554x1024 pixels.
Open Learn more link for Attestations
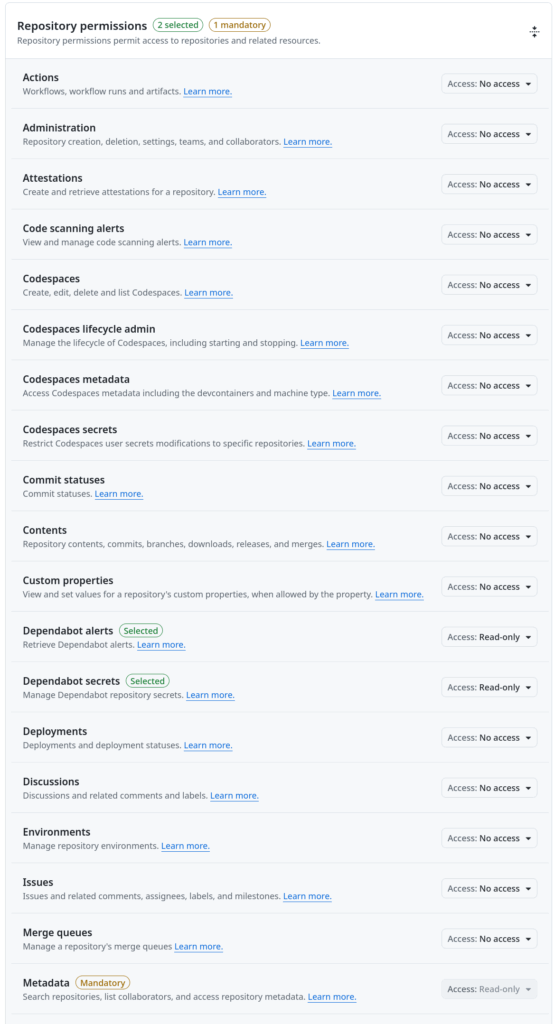pos(242,192)
